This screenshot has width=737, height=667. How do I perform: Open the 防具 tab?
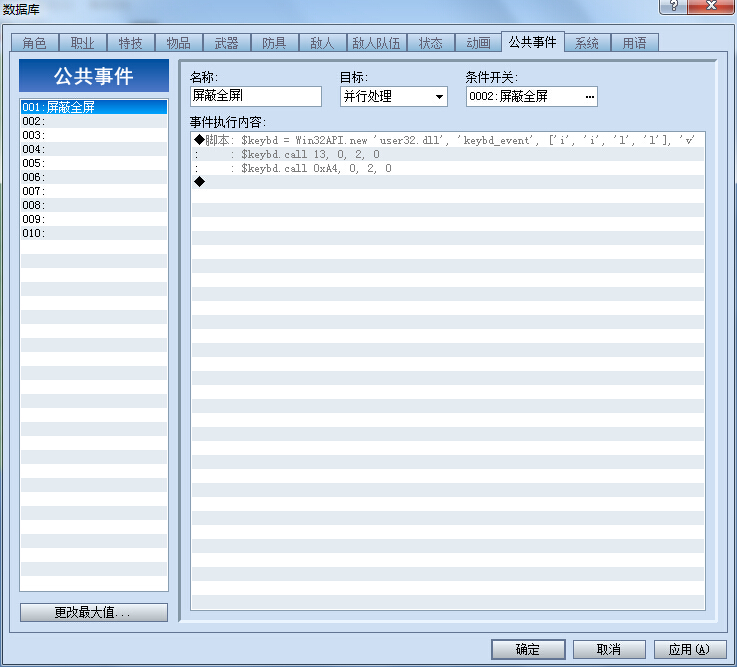click(274, 43)
